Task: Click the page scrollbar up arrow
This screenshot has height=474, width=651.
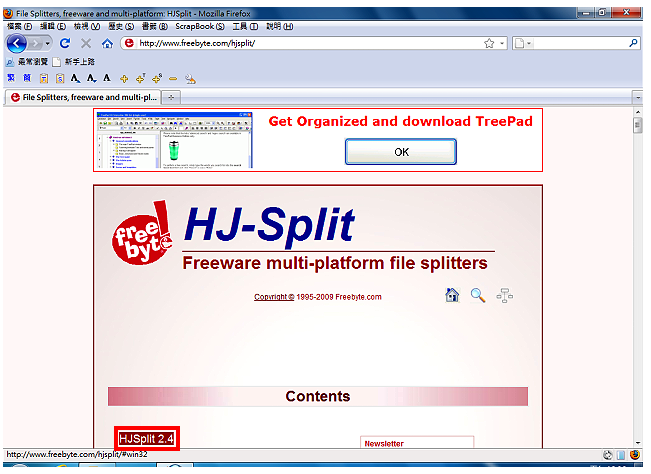Action: coord(638,112)
